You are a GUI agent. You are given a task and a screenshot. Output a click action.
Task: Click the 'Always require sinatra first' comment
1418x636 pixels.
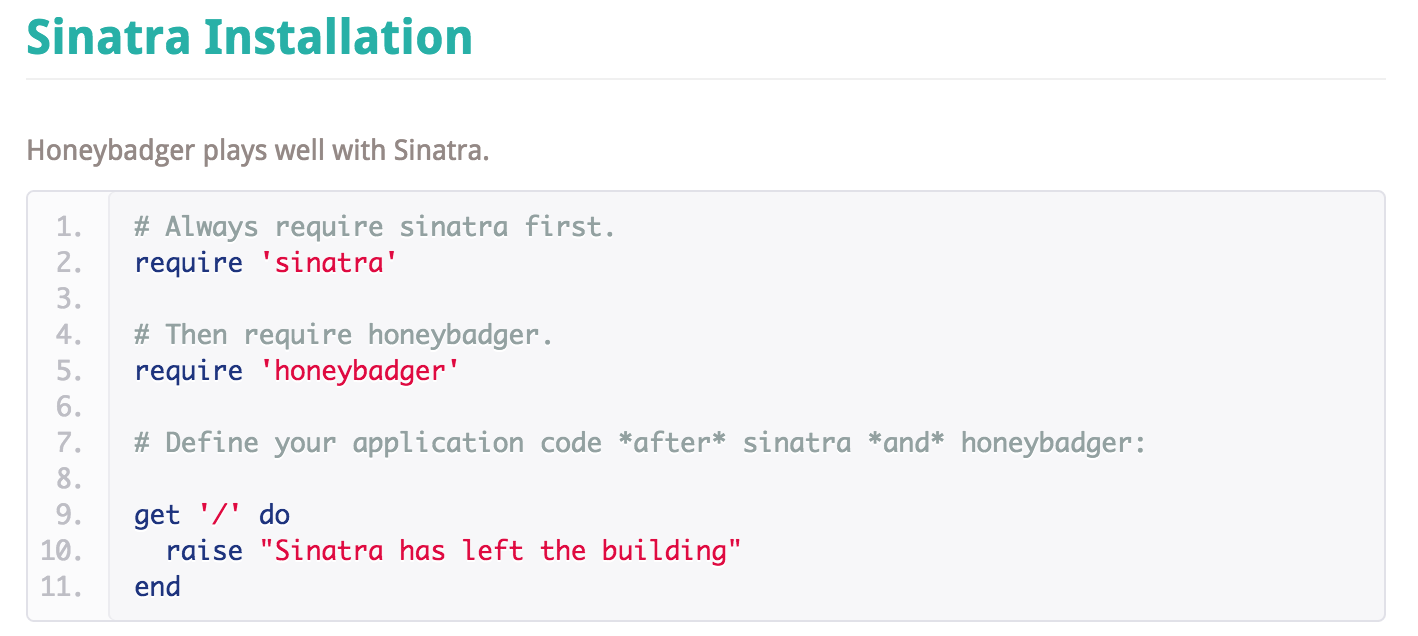click(x=375, y=227)
